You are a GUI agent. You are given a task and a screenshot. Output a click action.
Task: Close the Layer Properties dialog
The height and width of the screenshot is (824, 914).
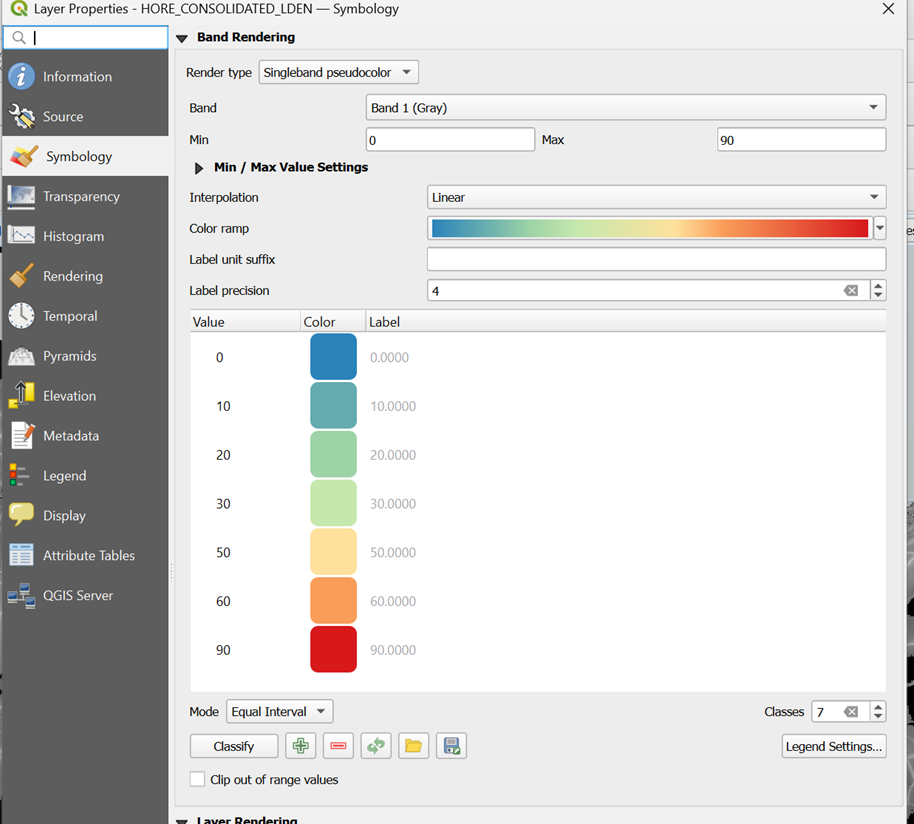pyautogui.click(x=888, y=9)
